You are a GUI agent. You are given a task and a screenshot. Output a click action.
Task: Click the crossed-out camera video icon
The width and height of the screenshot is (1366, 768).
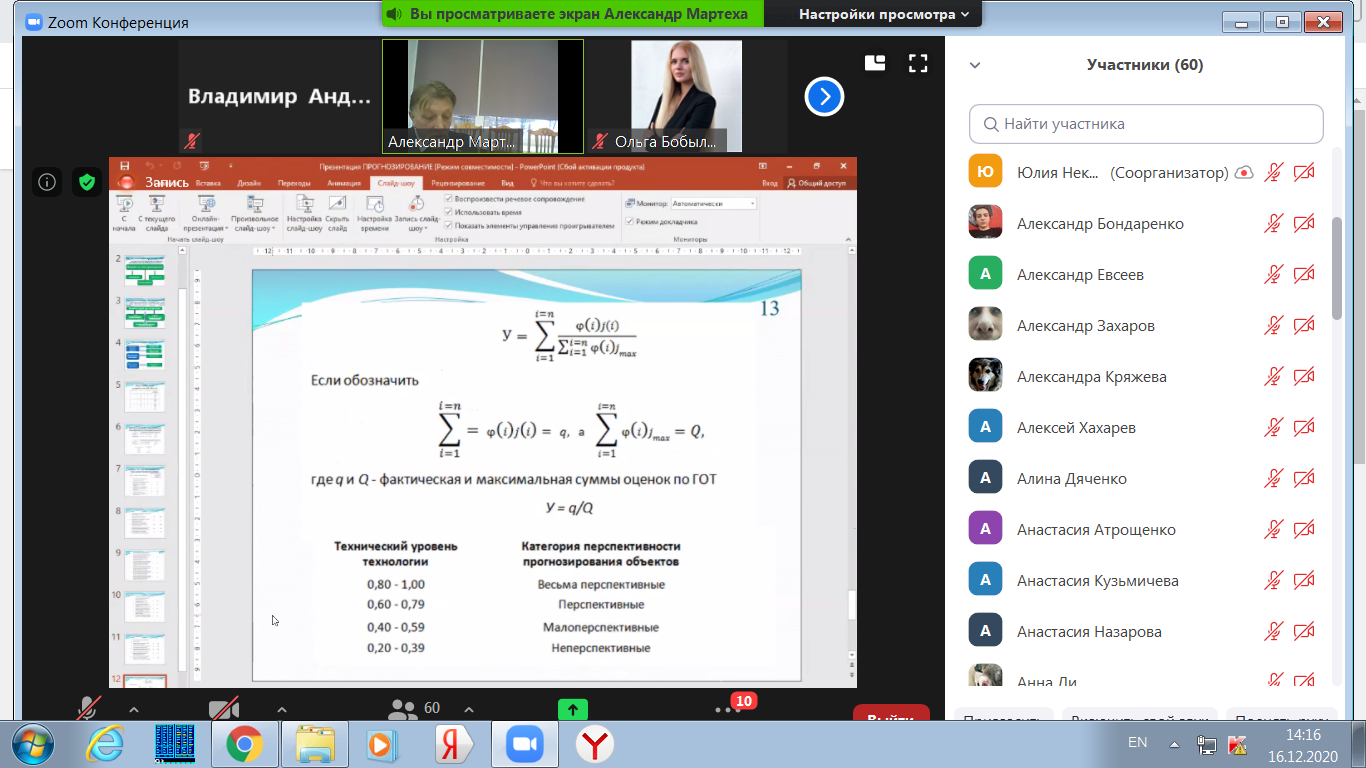click(x=223, y=708)
